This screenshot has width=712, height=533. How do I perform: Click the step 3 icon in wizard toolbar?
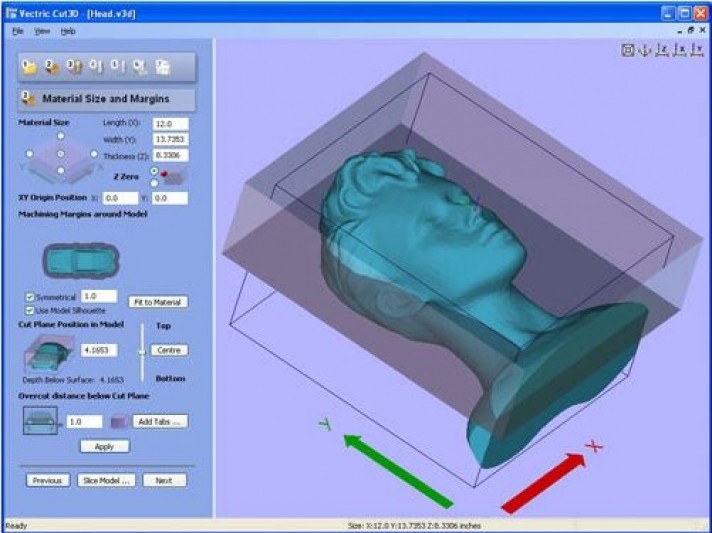pyautogui.click(x=73, y=67)
